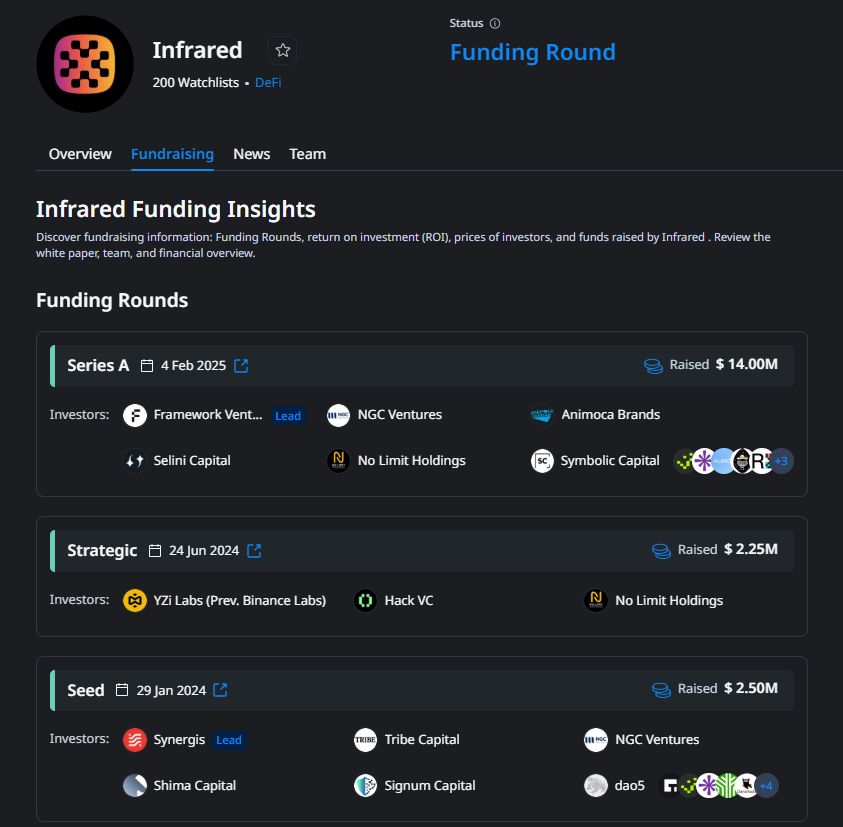
Task: Open the Hack VC investor icon
Action: point(365,600)
